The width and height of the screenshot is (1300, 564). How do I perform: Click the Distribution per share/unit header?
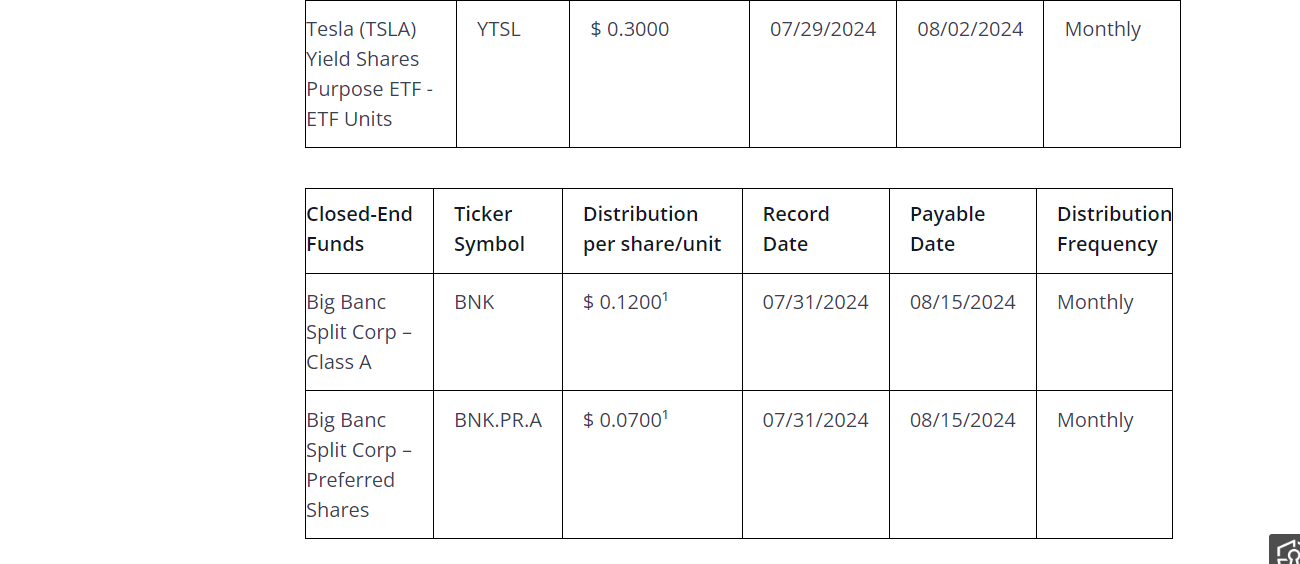point(651,229)
